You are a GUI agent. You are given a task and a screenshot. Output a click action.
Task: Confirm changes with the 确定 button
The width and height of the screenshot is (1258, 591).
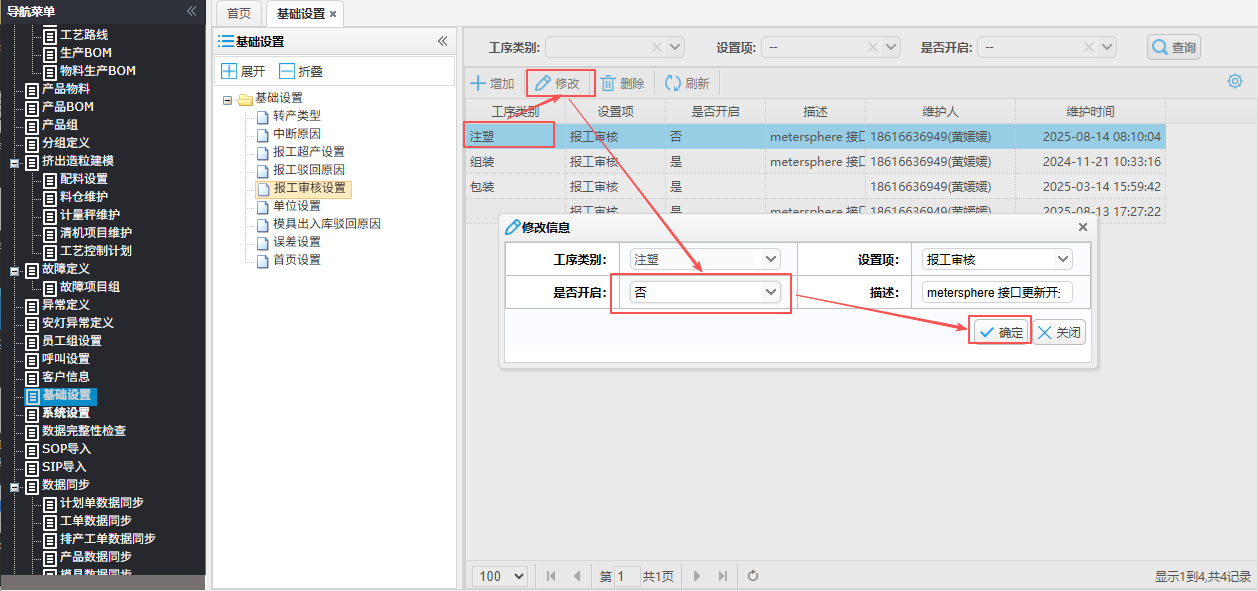coord(1000,333)
